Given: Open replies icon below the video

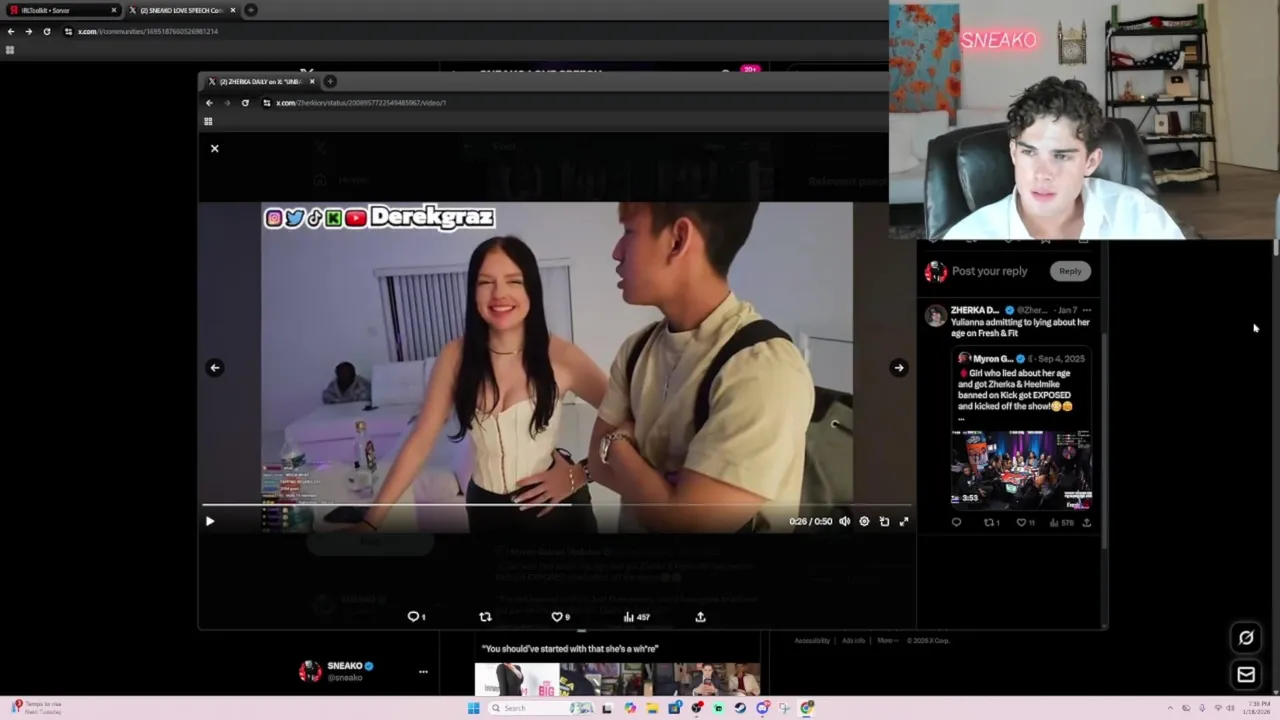Looking at the screenshot, I should coord(414,617).
